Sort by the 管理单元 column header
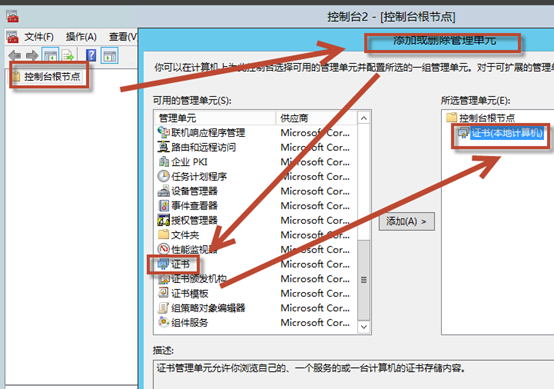554x389 pixels. pos(215,118)
